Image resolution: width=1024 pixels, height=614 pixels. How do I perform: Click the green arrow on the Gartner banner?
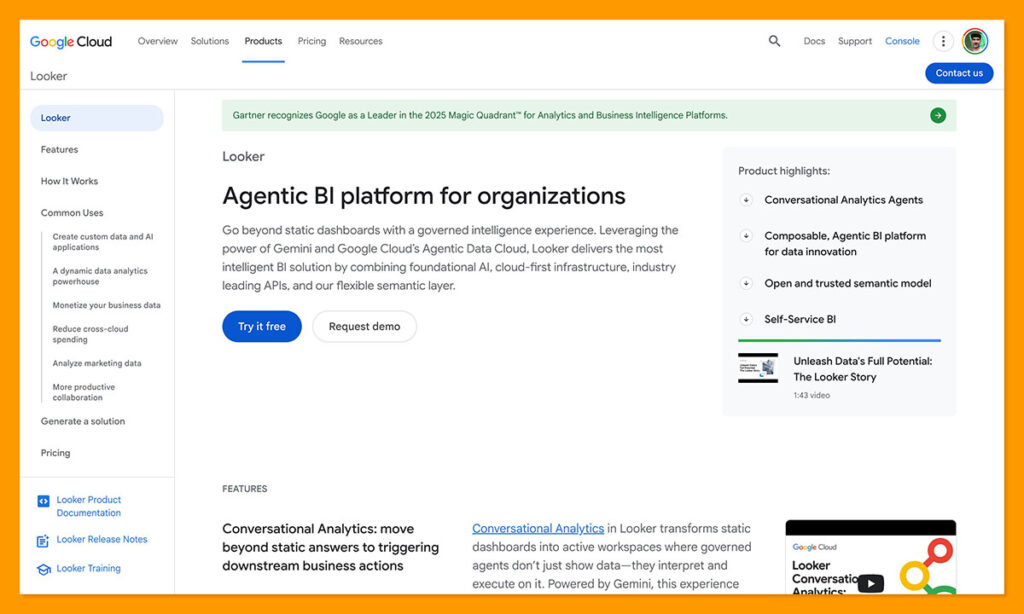pyautogui.click(x=937, y=116)
